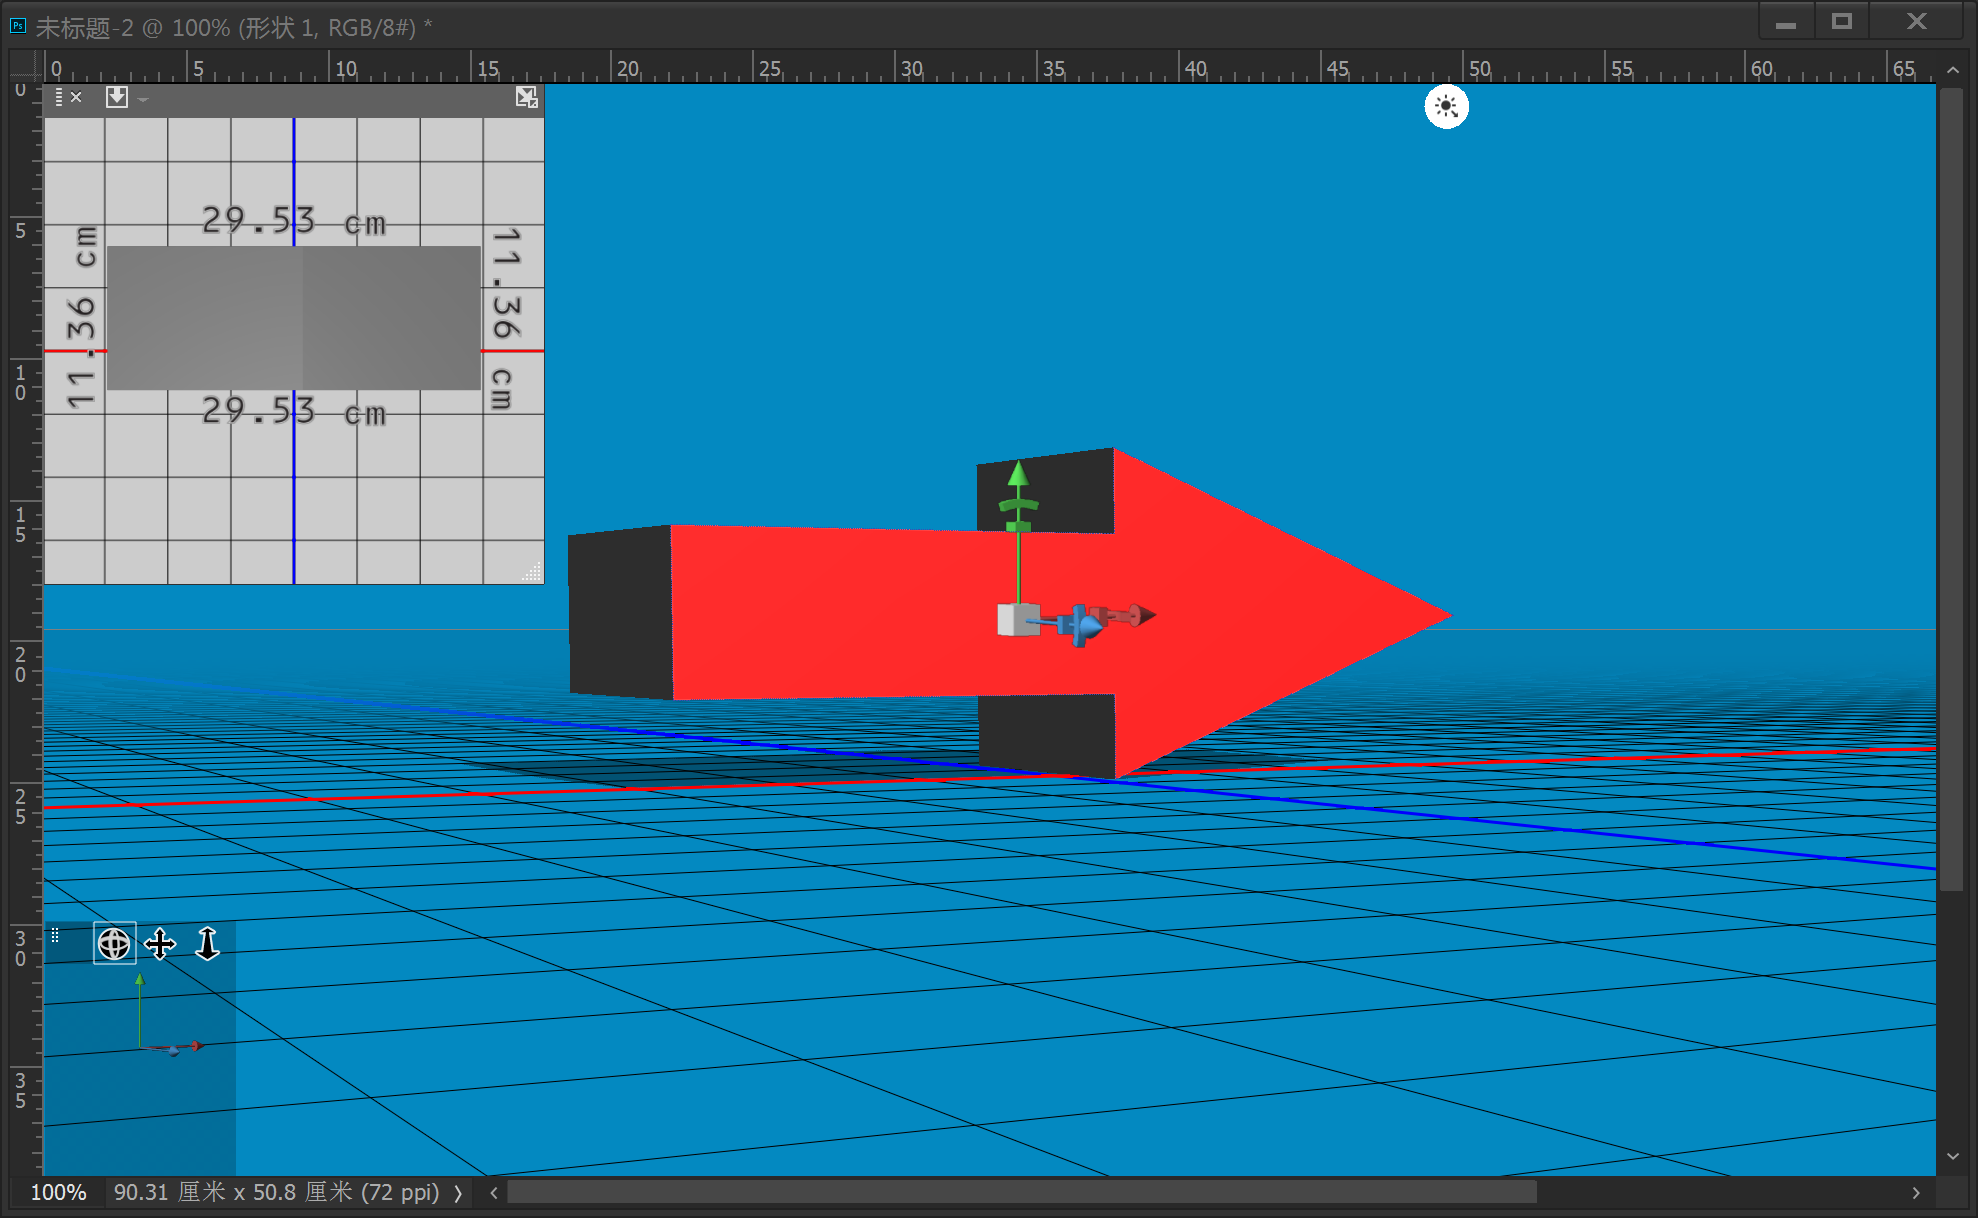Click the horizontal scroll left arrow
The image size is (1978, 1218).
pyautogui.click(x=493, y=1193)
